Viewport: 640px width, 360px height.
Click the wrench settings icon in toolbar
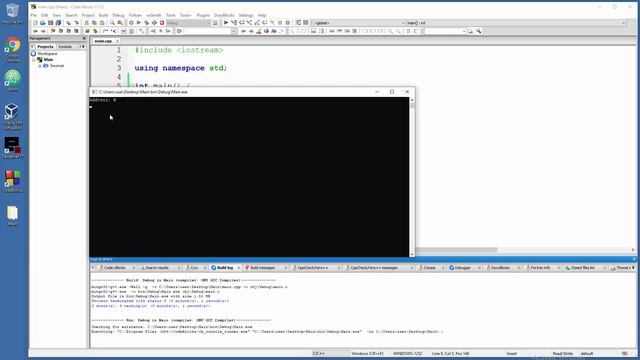click(x=479, y=31)
